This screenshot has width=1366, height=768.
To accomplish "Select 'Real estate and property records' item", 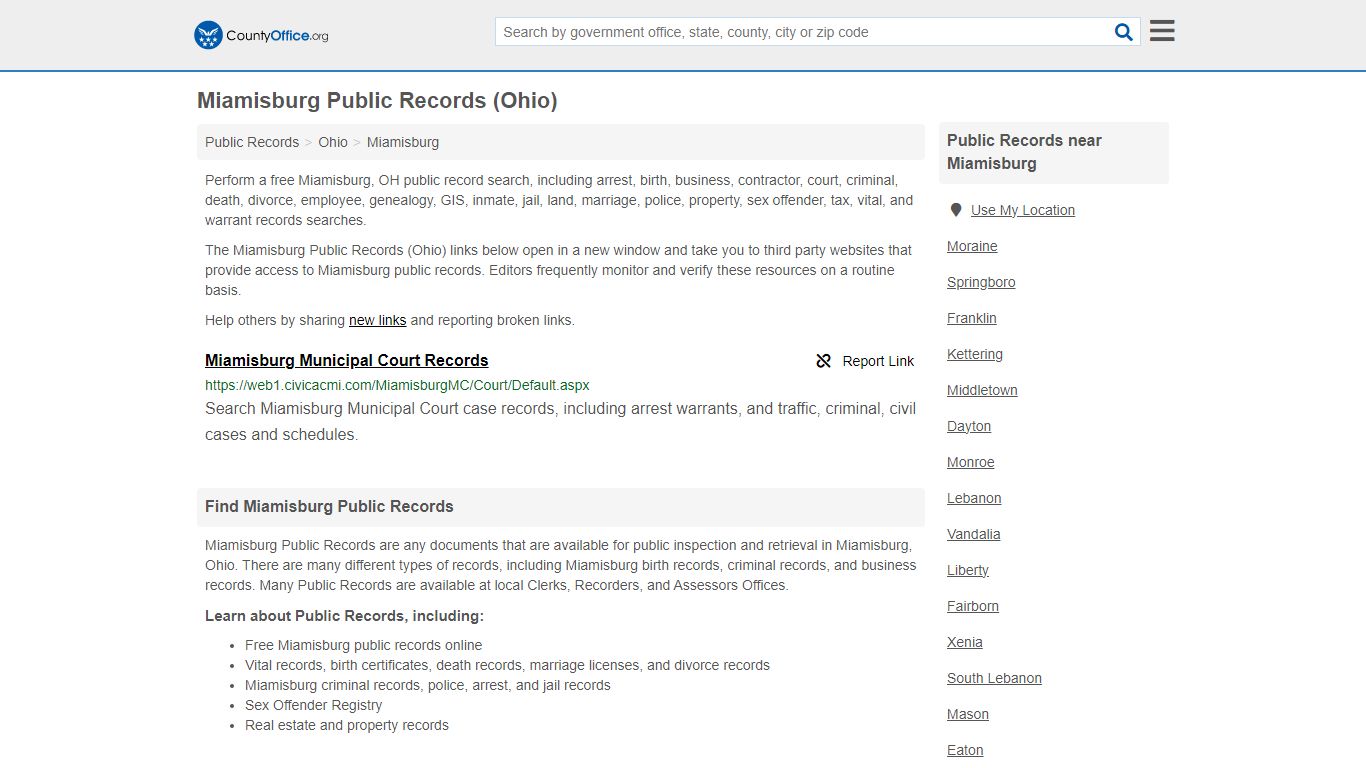I will (x=347, y=725).
